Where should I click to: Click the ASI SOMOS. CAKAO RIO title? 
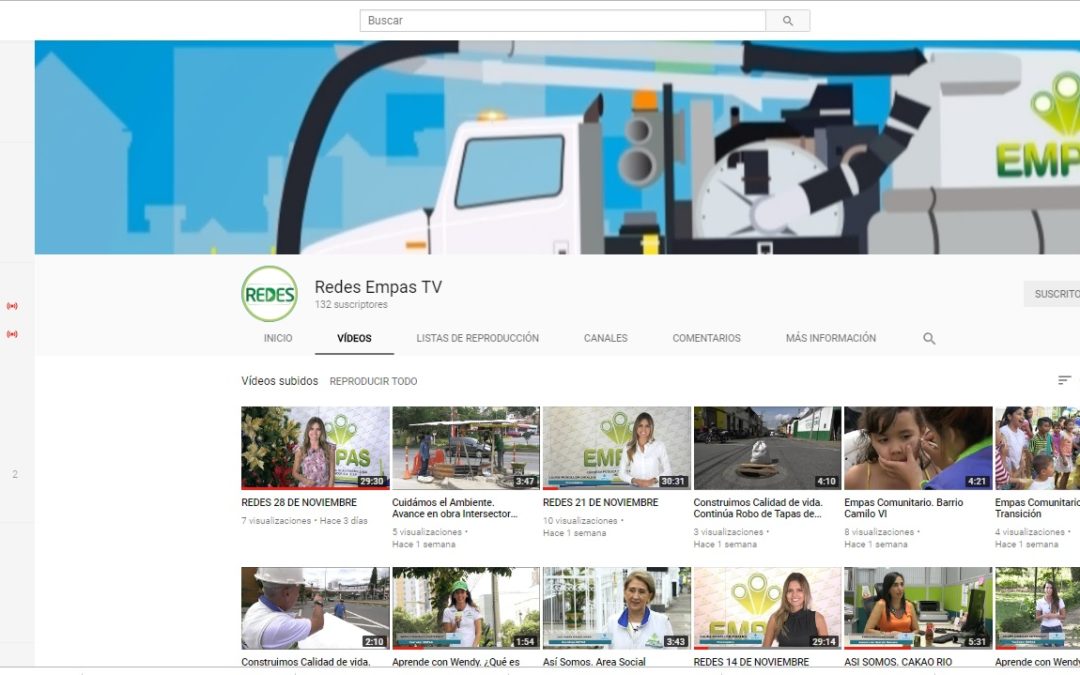click(x=898, y=662)
